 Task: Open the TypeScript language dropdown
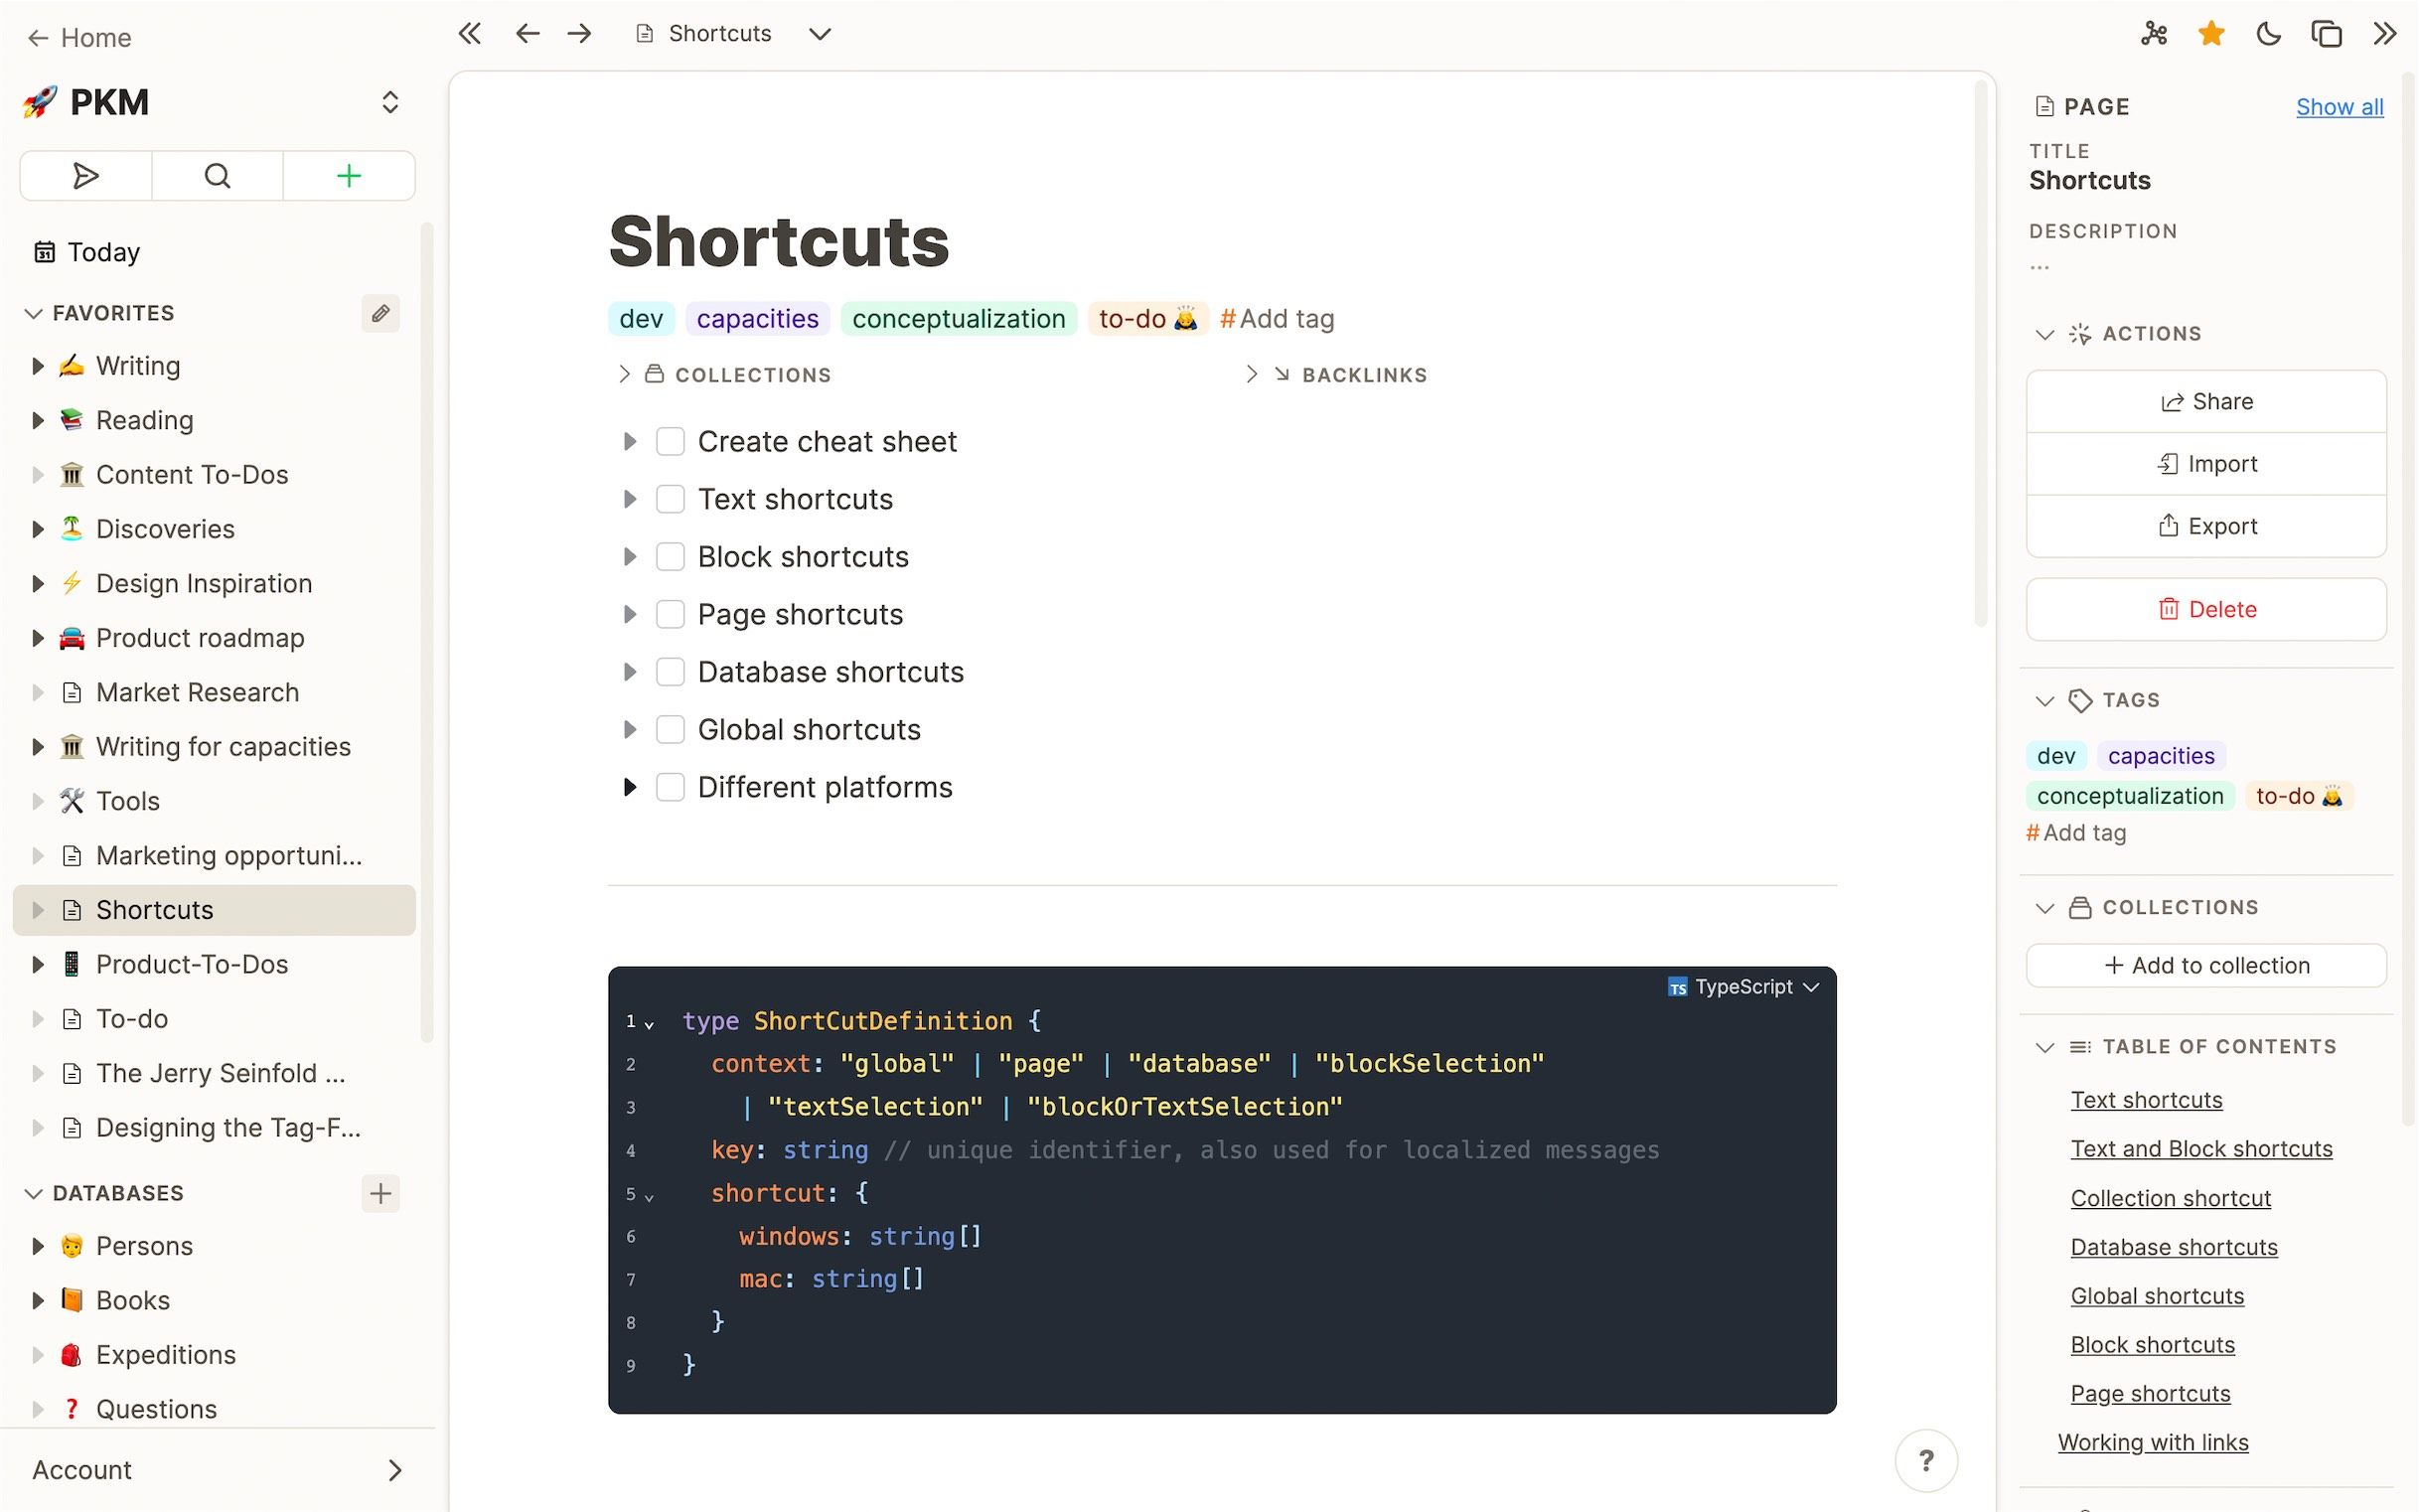(x=1744, y=988)
